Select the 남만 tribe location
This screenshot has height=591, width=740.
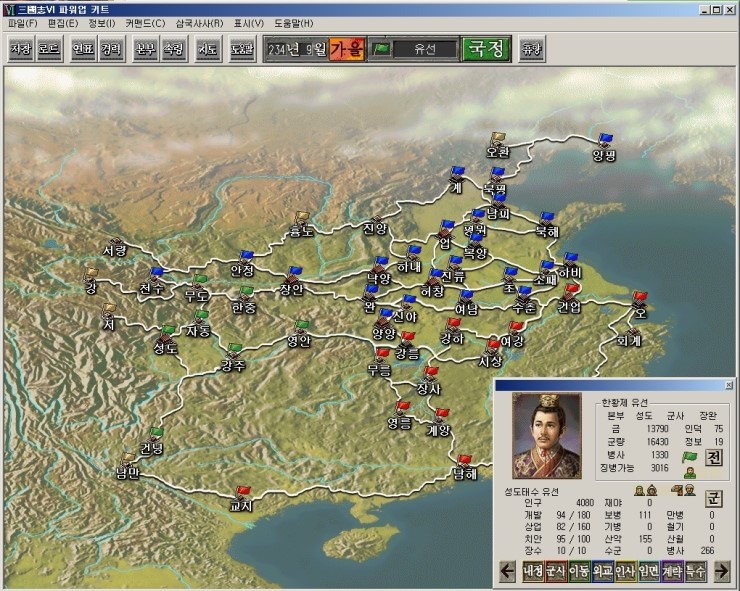click(128, 466)
